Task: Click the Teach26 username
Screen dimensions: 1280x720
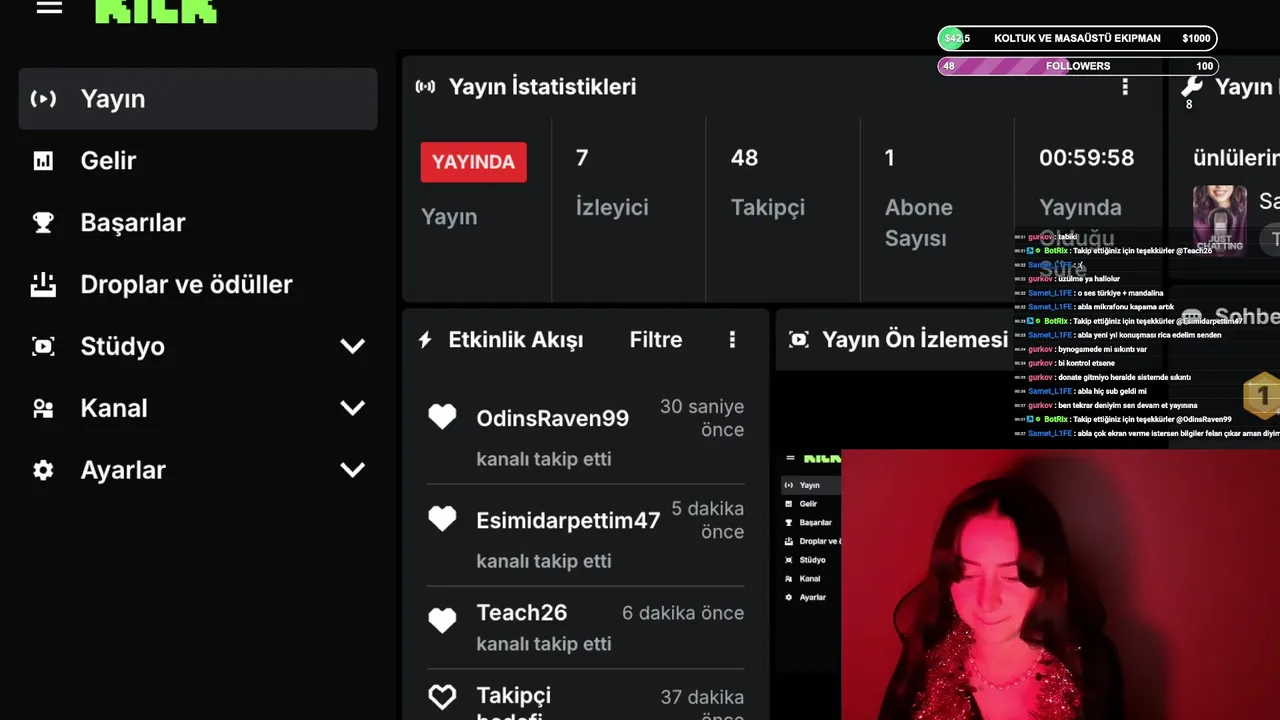Action: [x=522, y=612]
